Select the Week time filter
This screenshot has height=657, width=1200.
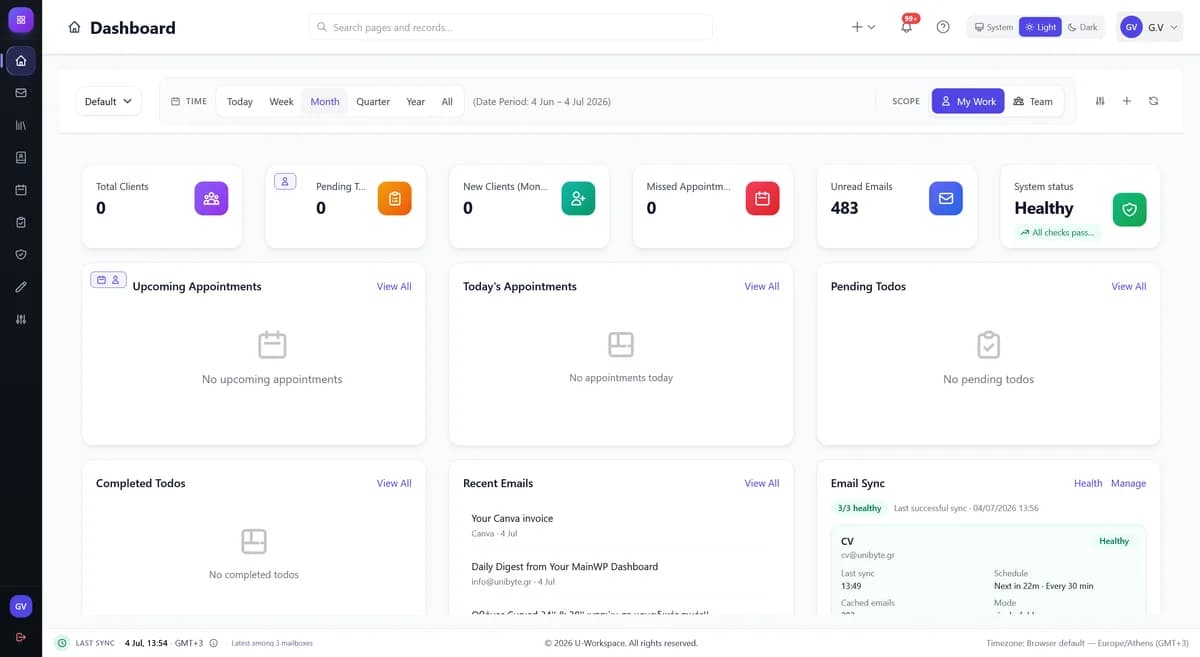pyautogui.click(x=282, y=101)
